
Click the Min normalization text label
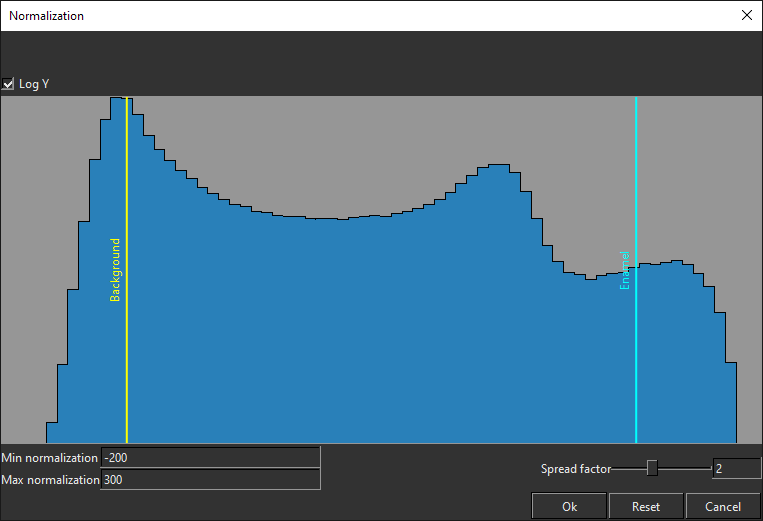[50, 458]
